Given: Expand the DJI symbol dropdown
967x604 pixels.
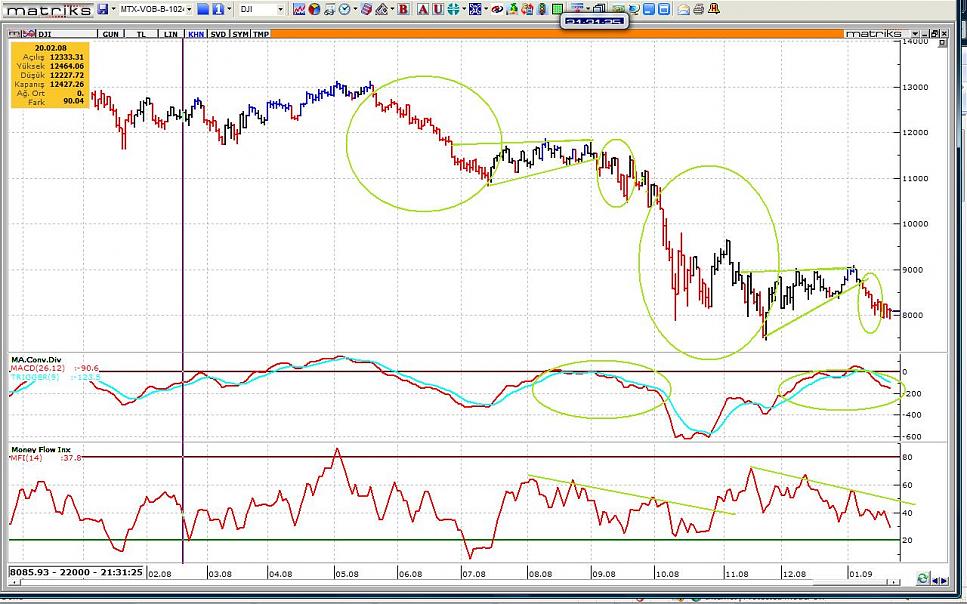Looking at the screenshot, I should [x=279, y=9].
